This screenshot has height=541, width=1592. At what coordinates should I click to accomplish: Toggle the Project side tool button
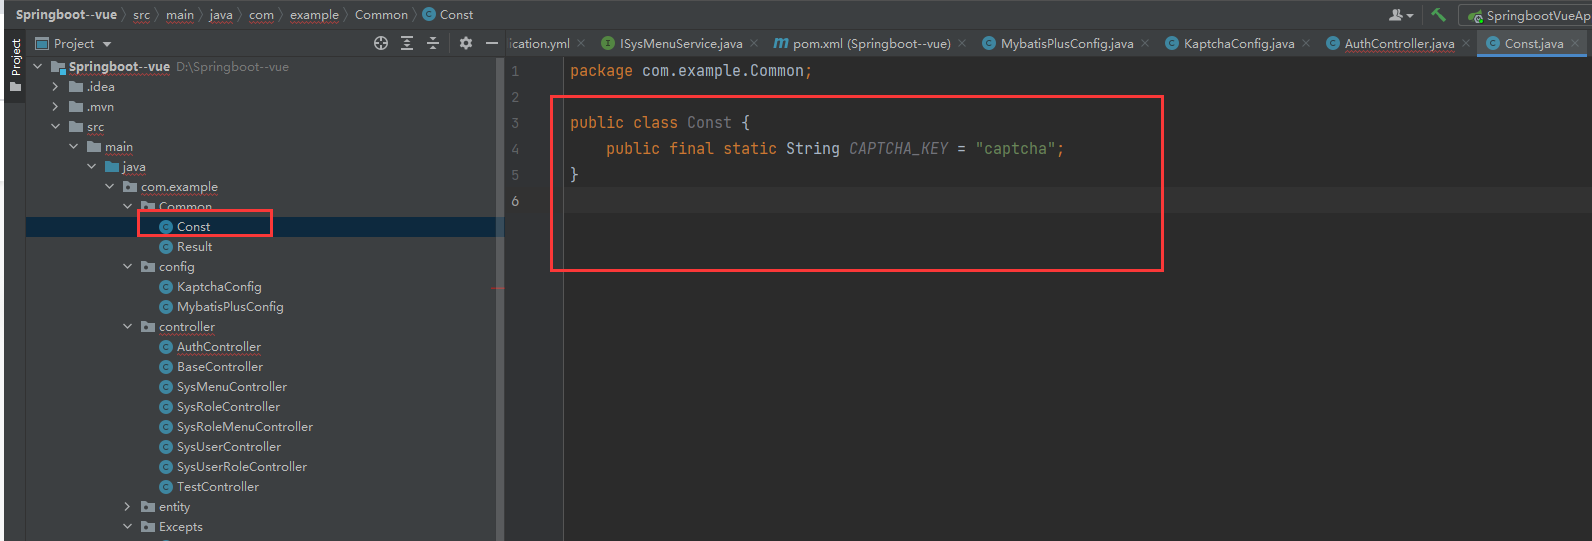click(15, 64)
